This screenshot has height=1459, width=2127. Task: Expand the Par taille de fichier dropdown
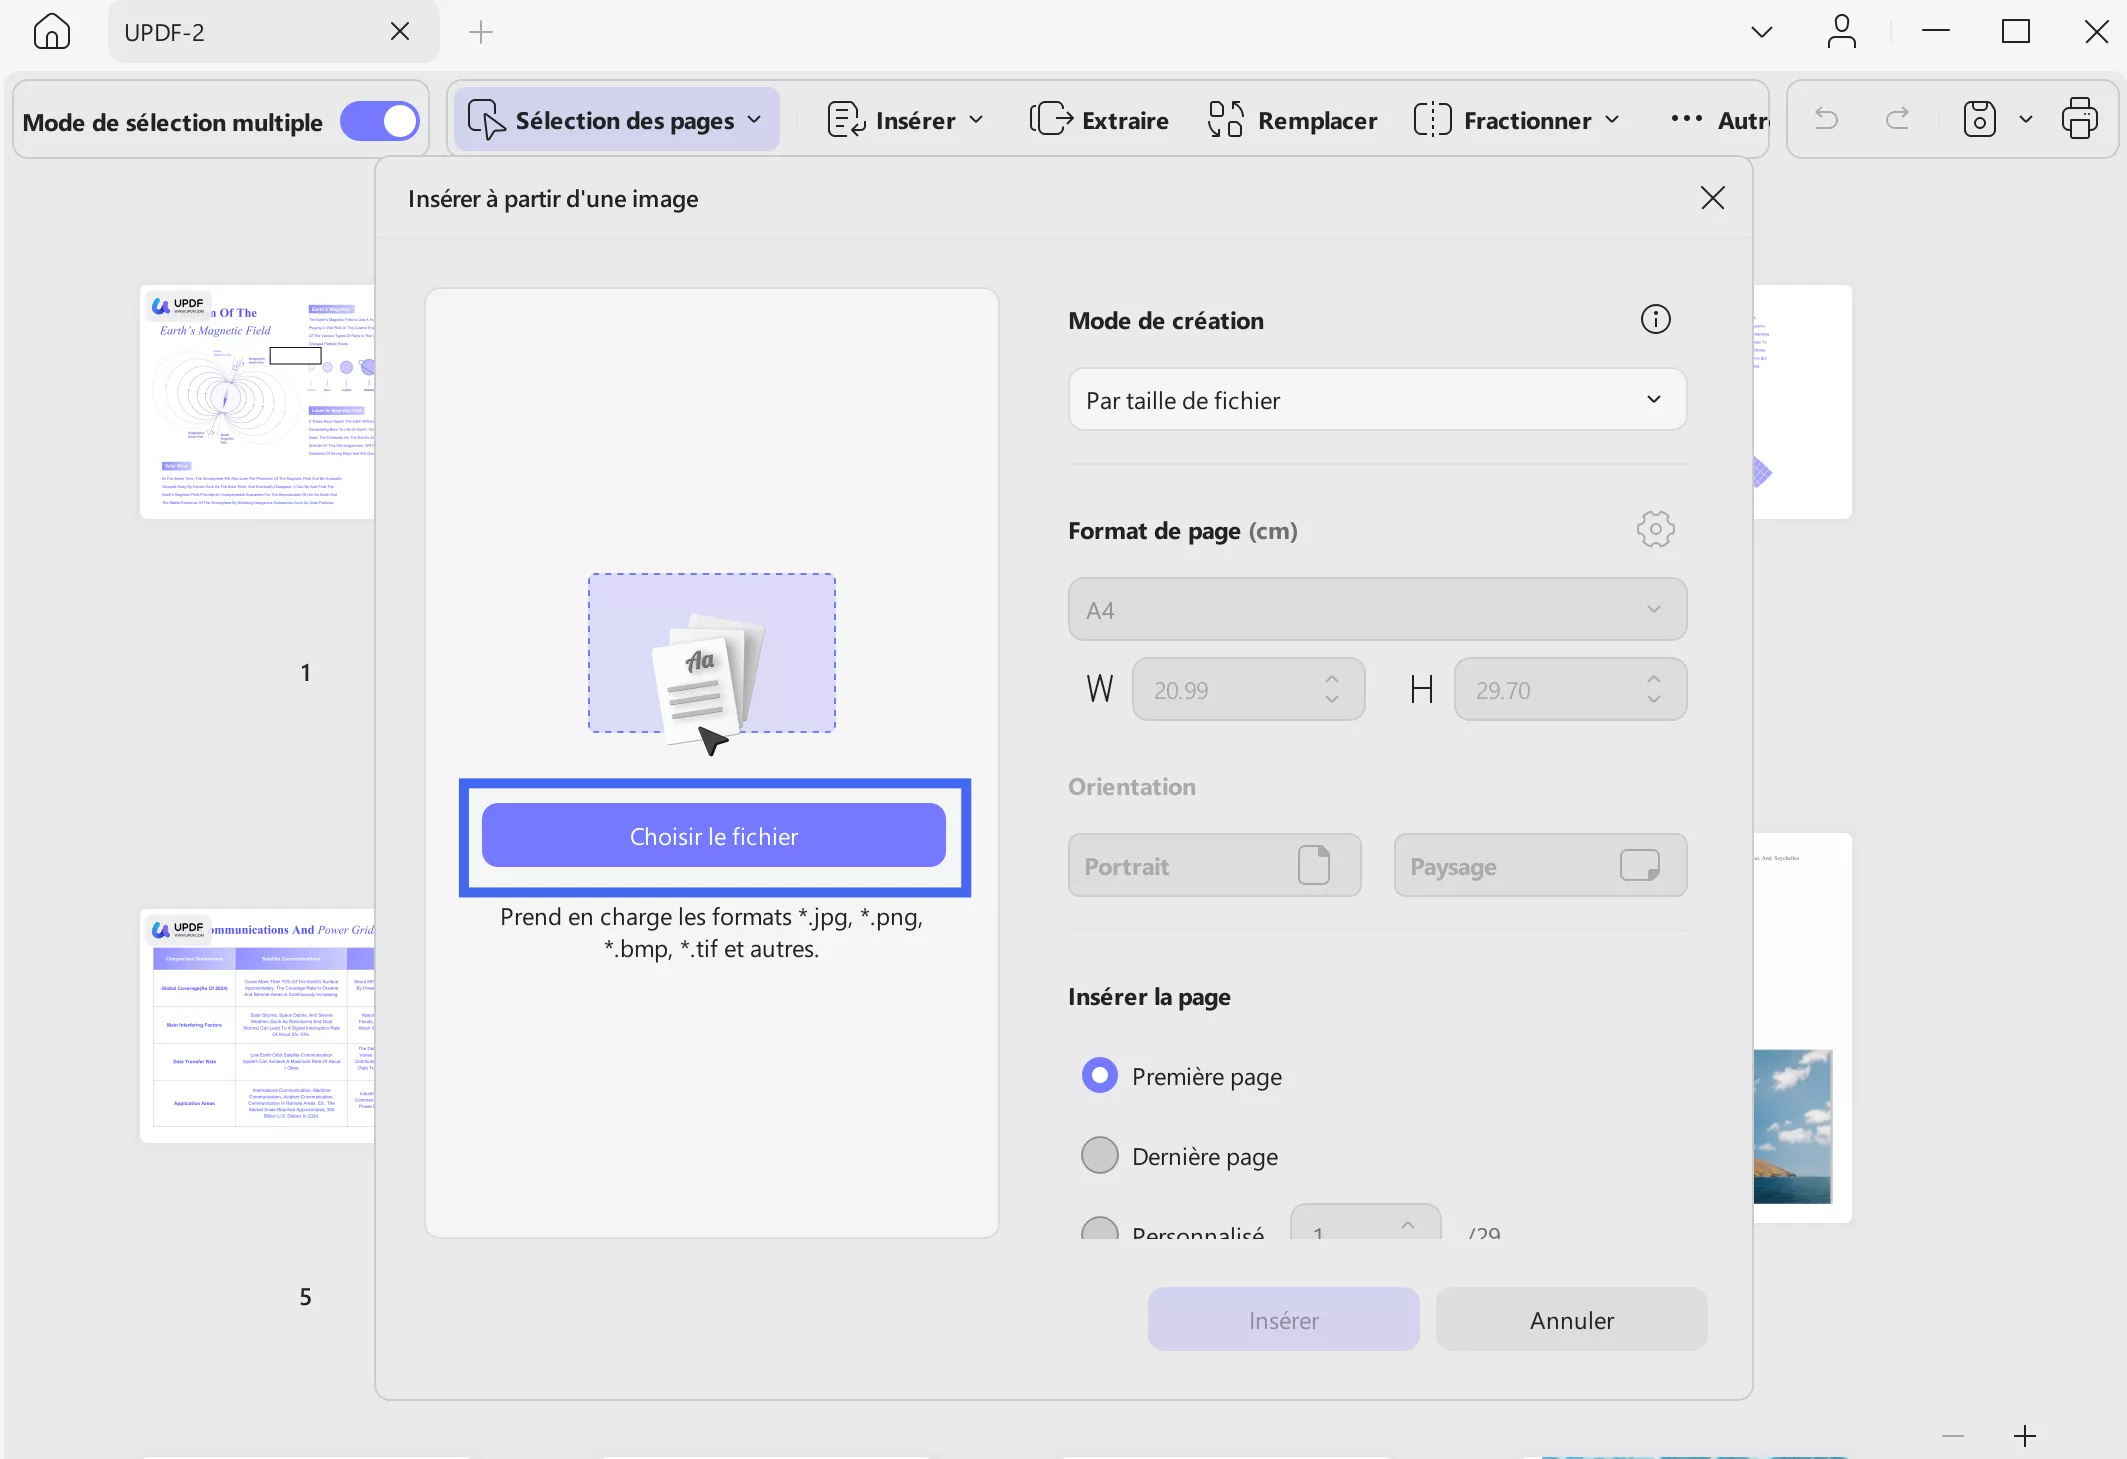pos(1377,400)
